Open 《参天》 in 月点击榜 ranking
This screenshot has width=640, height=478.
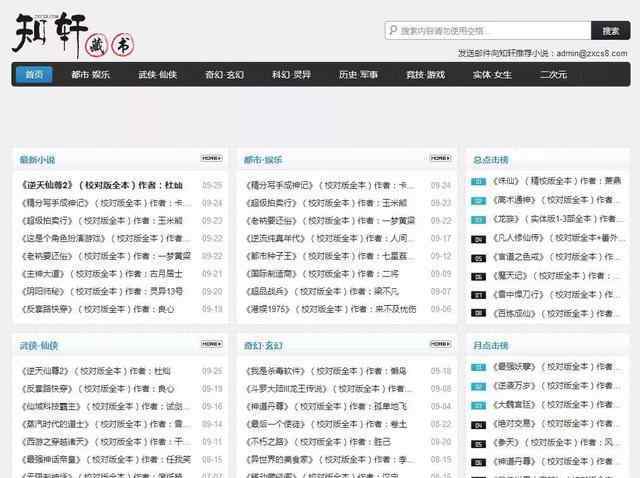point(557,442)
